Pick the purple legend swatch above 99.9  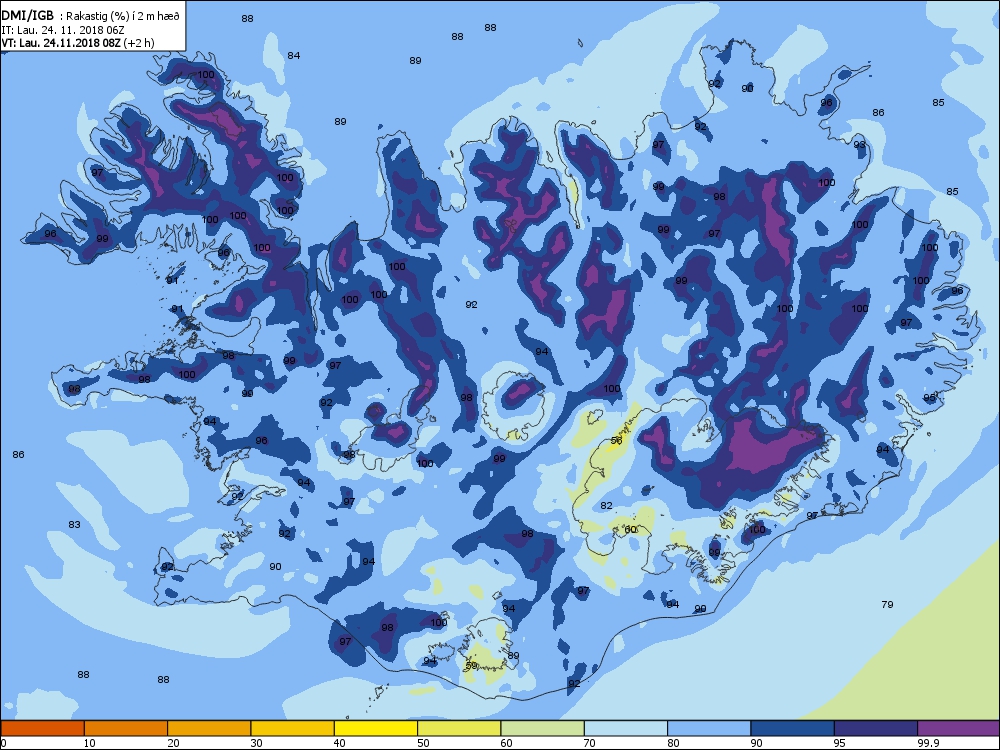point(959,728)
